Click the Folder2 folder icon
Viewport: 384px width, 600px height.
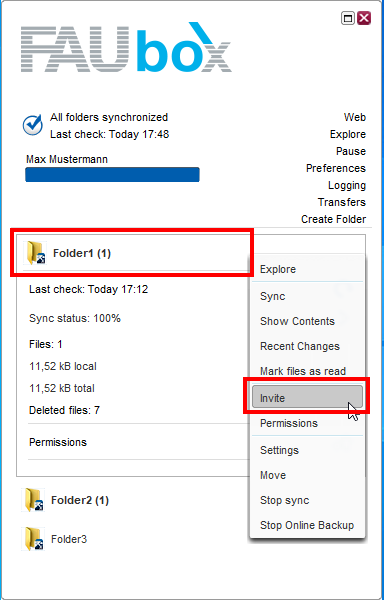pos(33,500)
